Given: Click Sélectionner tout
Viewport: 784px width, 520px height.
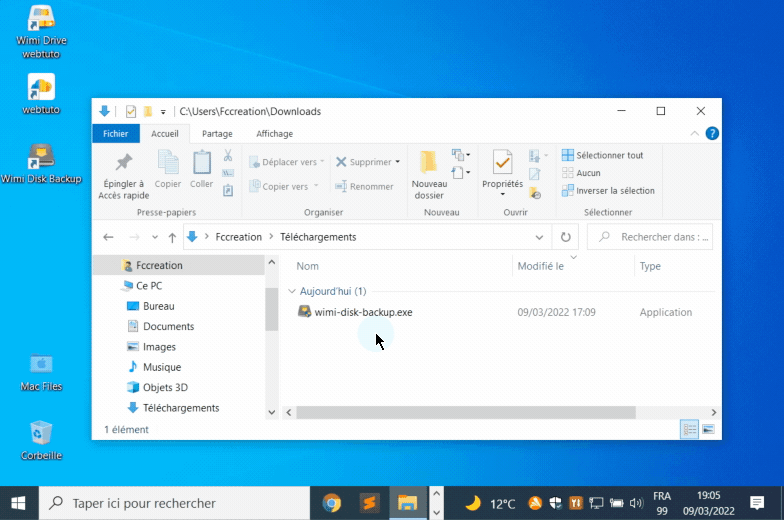Looking at the screenshot, I should (x=602, y=156).
